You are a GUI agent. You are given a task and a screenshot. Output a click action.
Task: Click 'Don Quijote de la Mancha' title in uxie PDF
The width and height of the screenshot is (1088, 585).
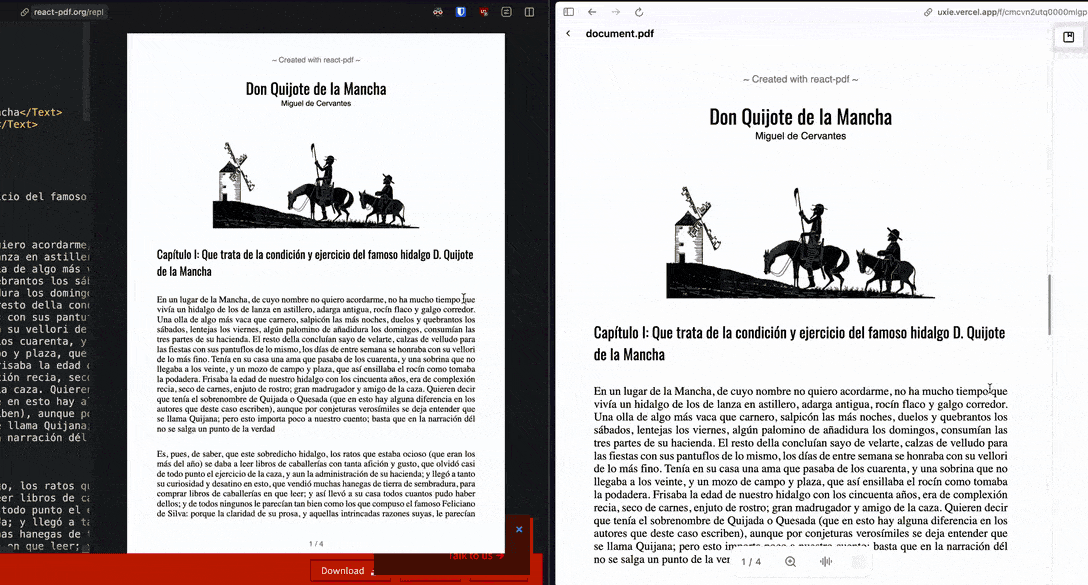pos(800,117)
